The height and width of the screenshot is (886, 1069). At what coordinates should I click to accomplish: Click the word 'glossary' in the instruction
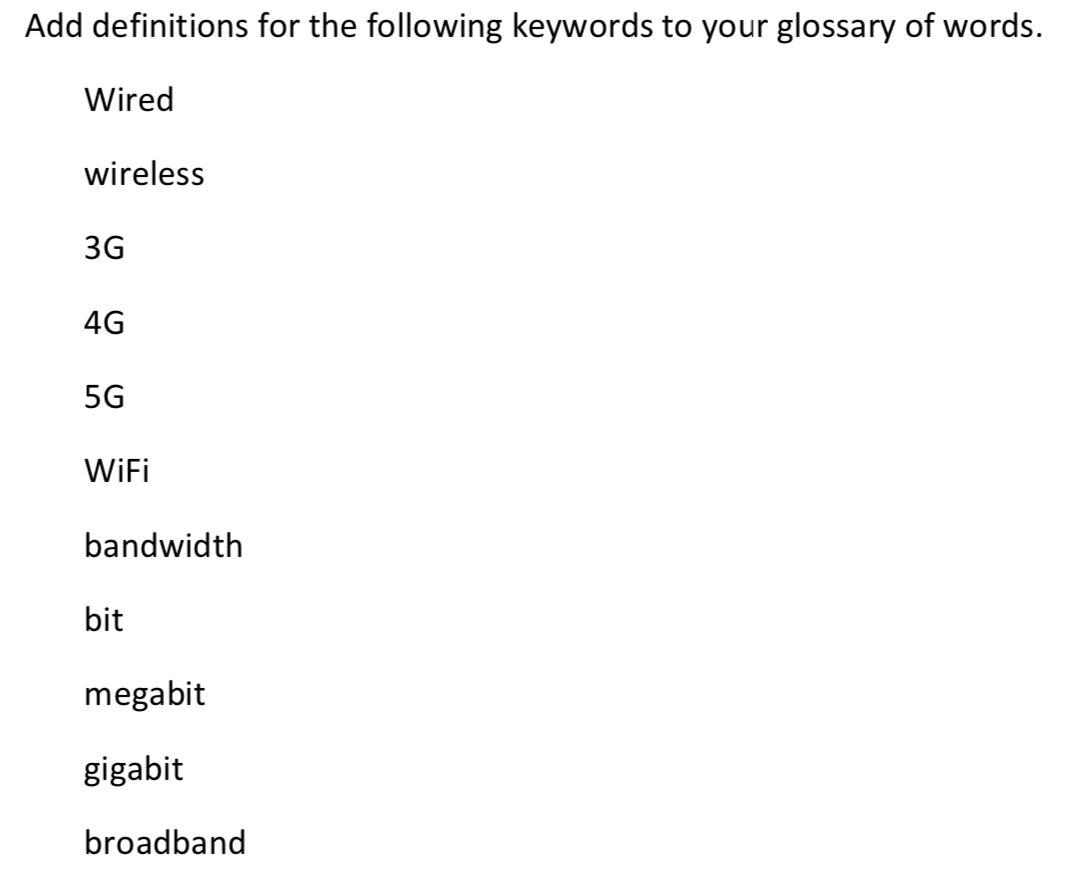[x=835, y=29]
